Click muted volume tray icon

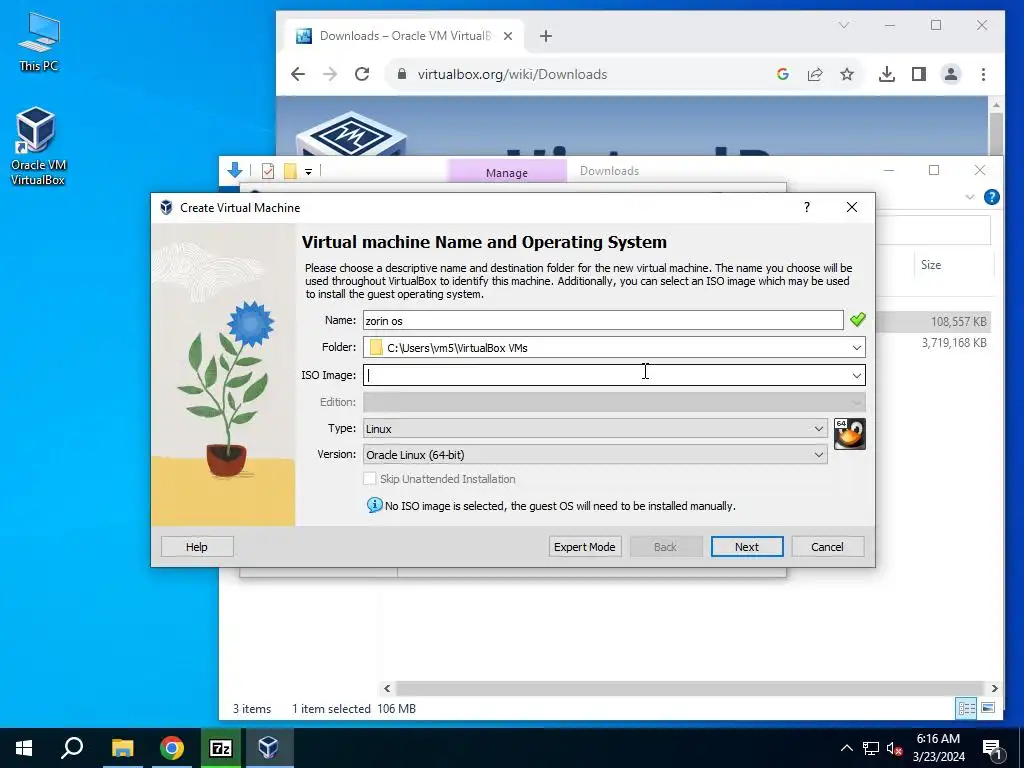[x=894, y=748]
